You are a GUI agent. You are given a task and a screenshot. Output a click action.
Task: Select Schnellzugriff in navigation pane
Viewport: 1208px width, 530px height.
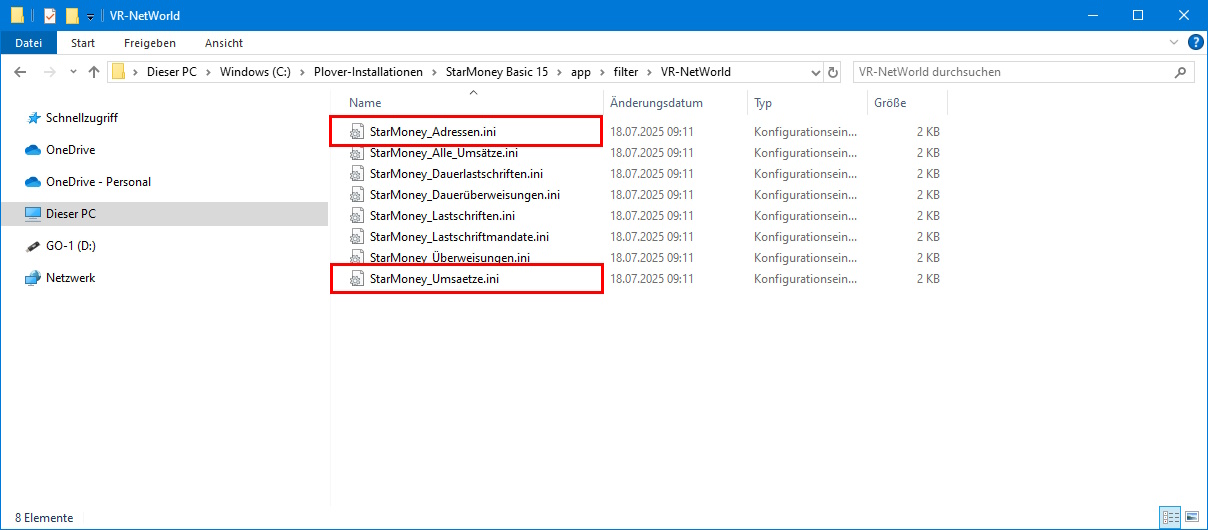(82, 117)
